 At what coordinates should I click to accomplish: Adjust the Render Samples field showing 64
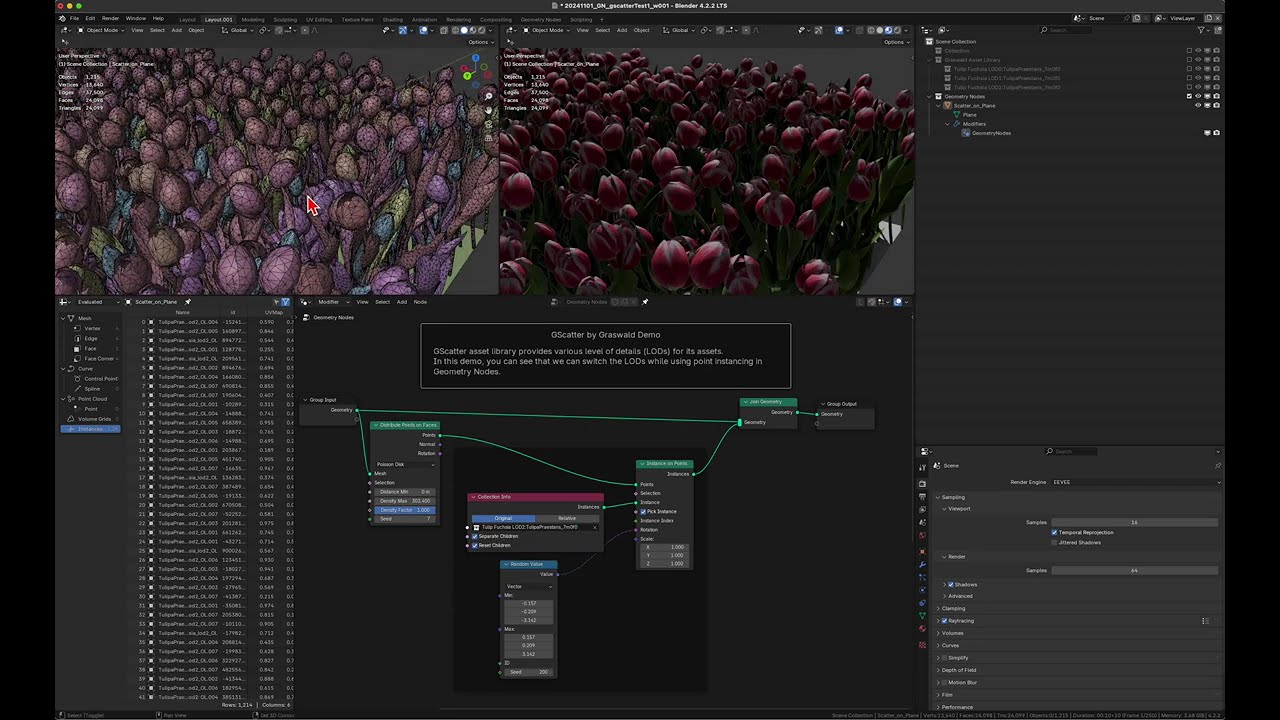click(1135, 570)
